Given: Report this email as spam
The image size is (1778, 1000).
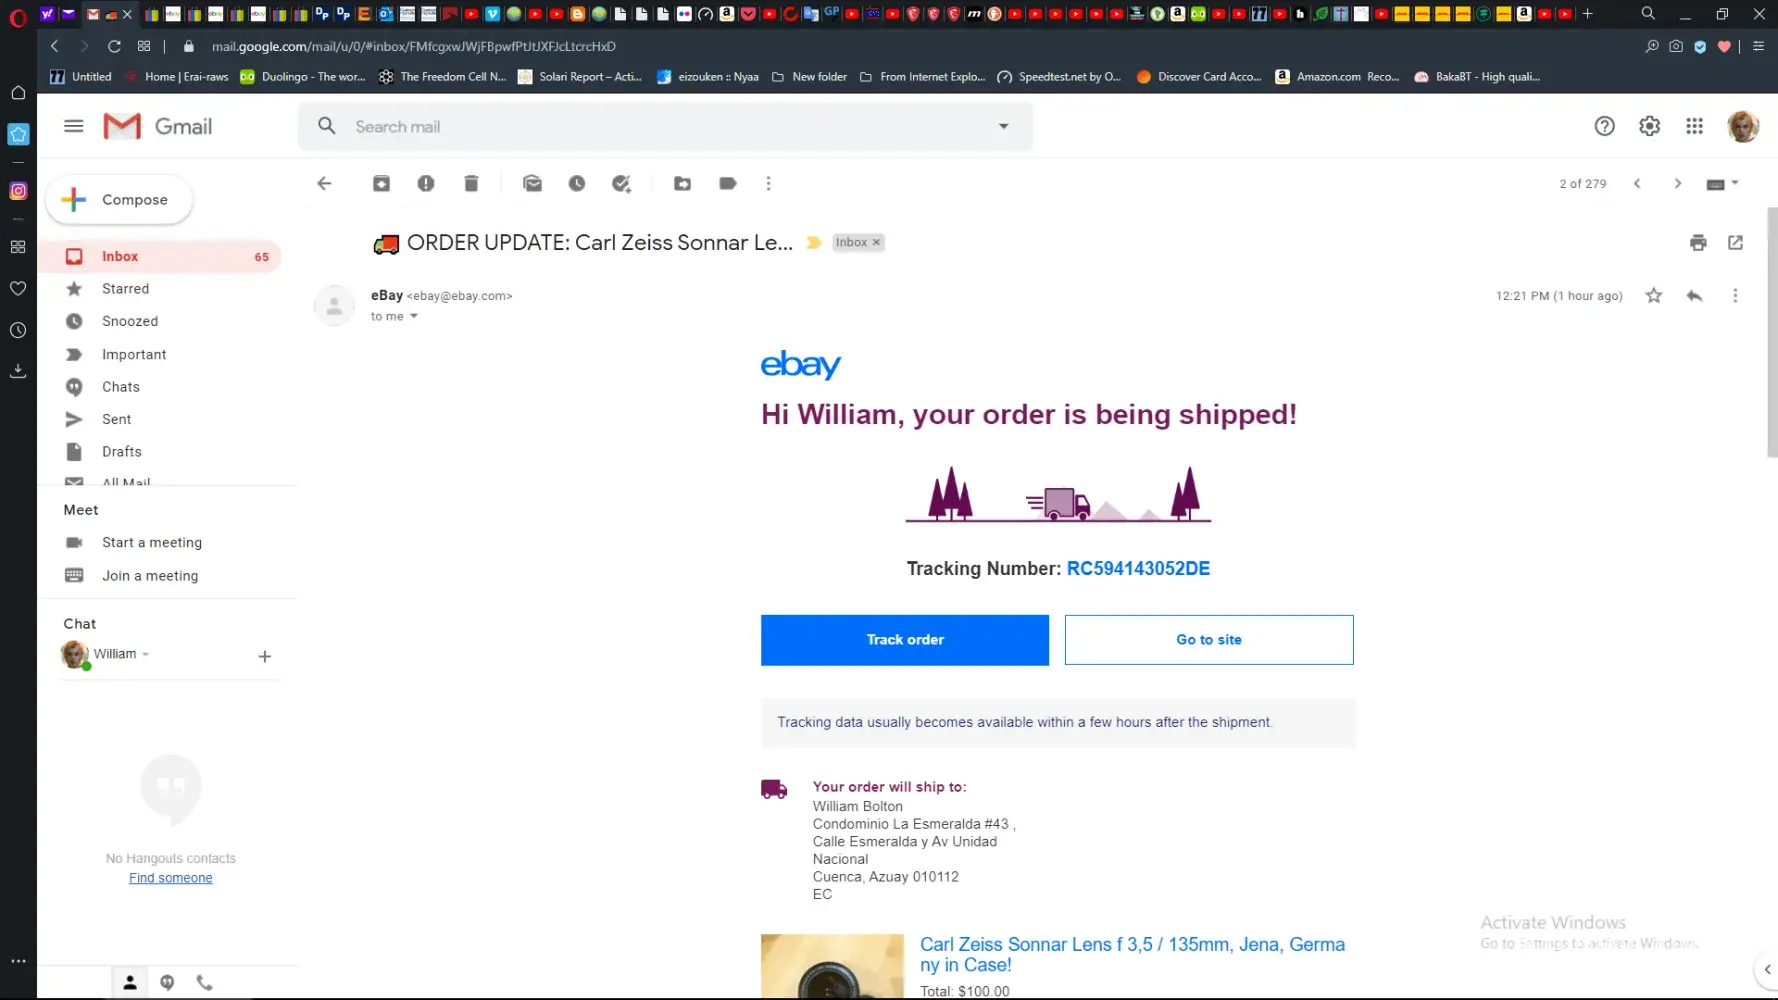Looking at the screenshot, I should [426, 183].
